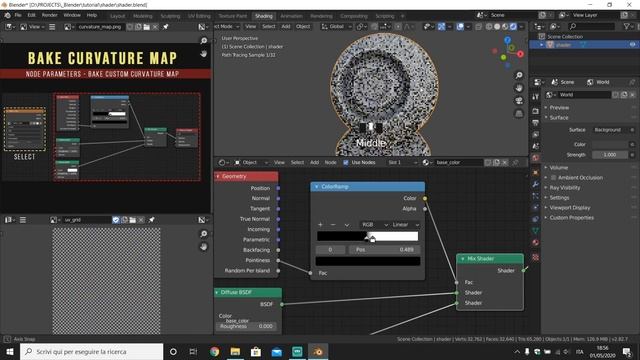The width and height of the screenshot is (640, 360).
Task: Click Strength 1.000 slider in World surface
Action: click(x=611, y=155)
